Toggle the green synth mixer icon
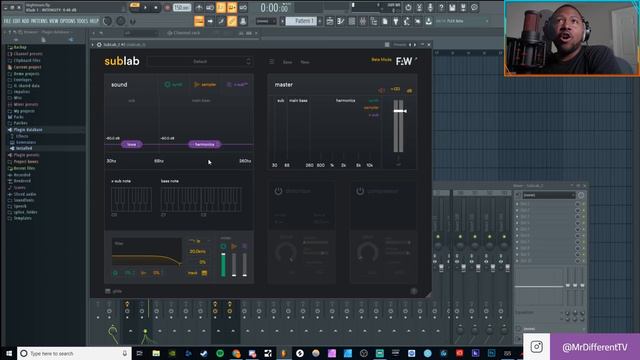Image resolution: width=640 pixels, height=360 pixels. click(223, 246)
